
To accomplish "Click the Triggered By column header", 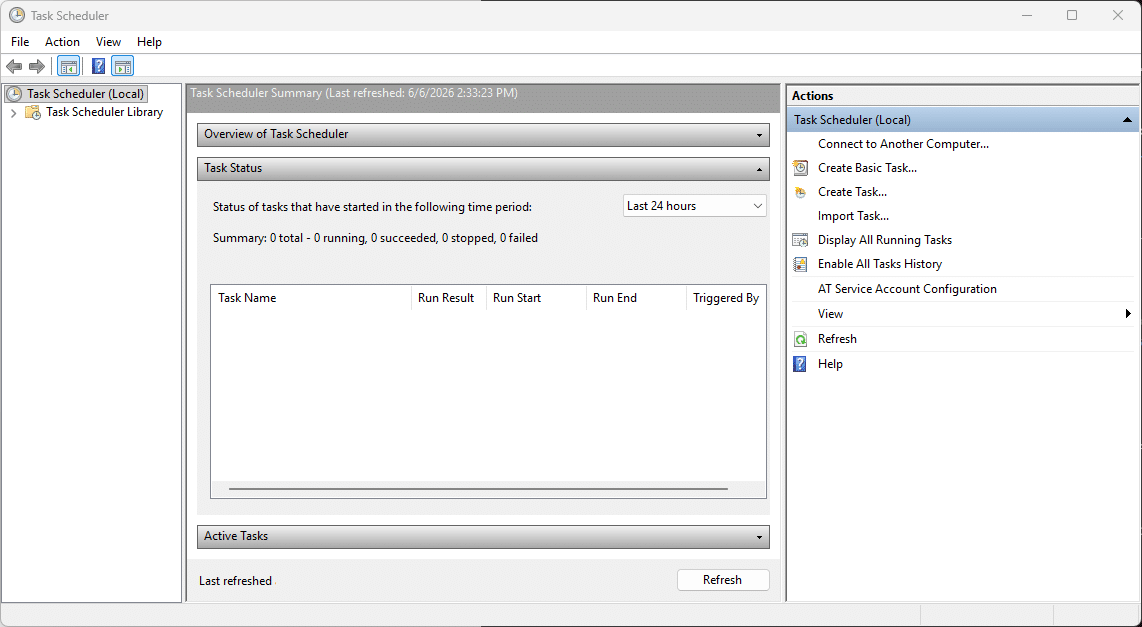I will click(x=726, y=298).
